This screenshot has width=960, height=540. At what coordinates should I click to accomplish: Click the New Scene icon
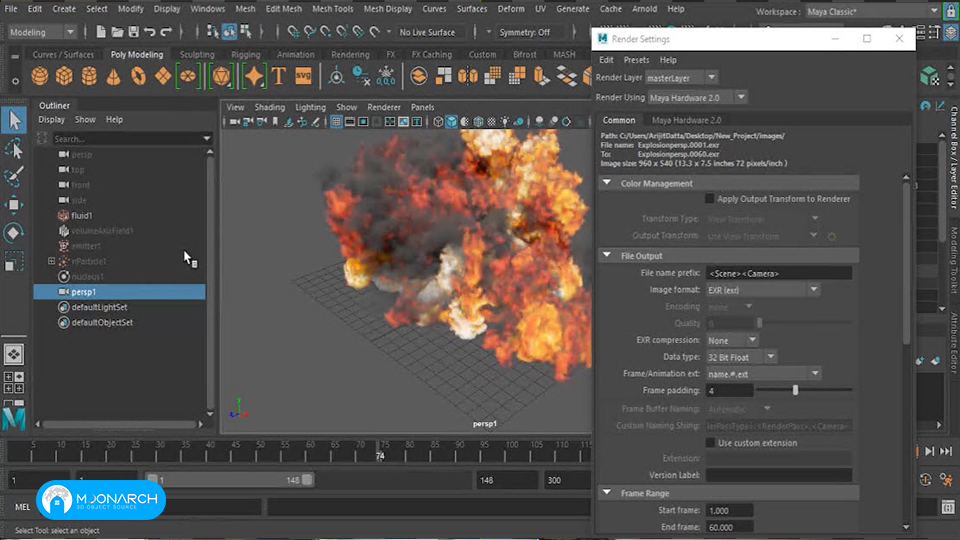(x=101, y=32)
